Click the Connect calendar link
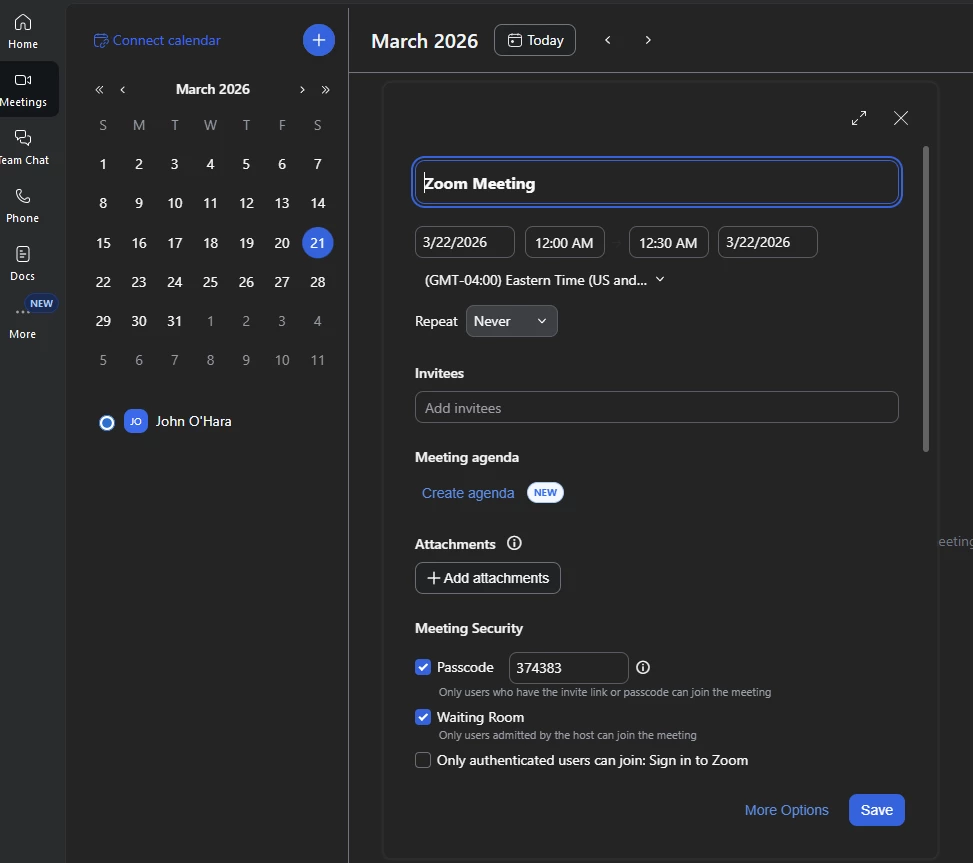Viewport: 973px width, 863px height. 157,40
